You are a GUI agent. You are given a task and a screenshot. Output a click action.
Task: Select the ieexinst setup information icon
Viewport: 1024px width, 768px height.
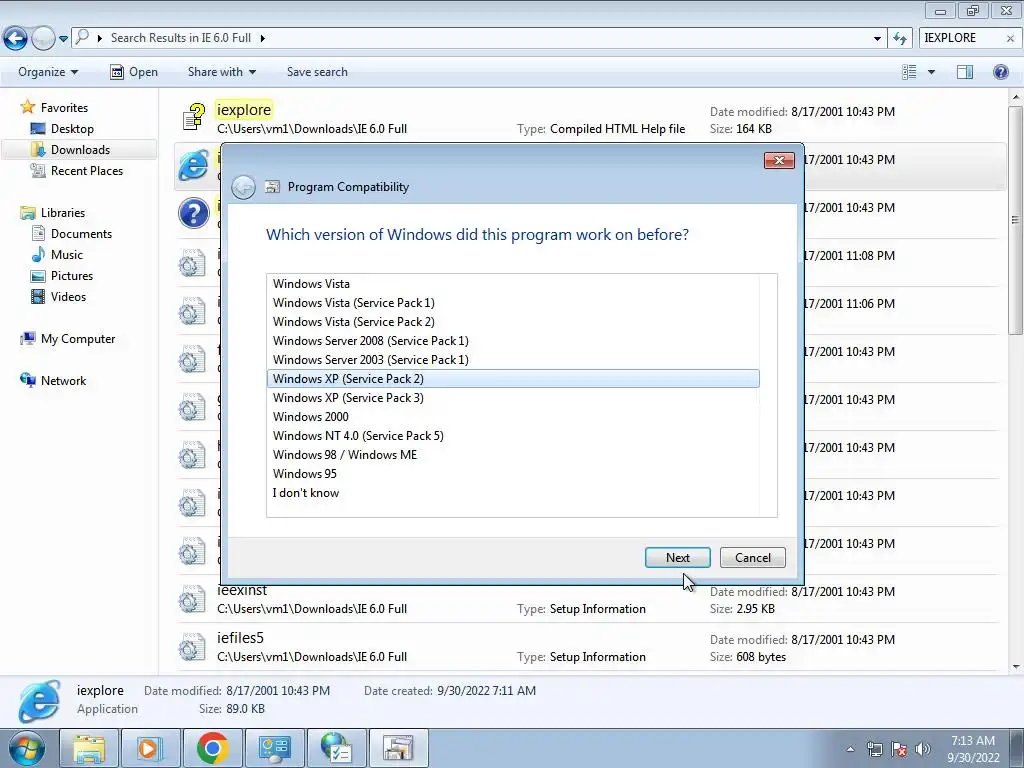(192, 600)
